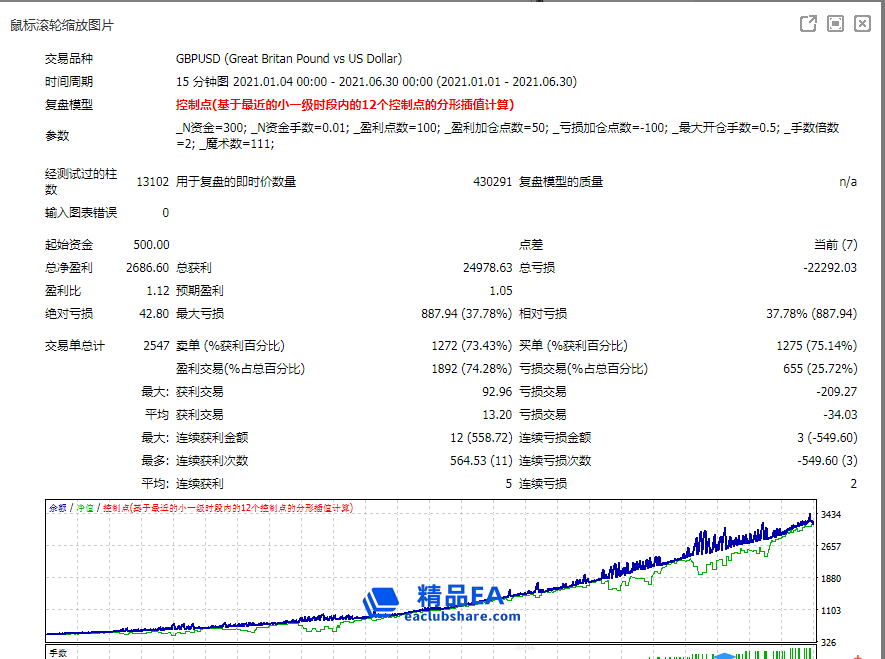The height and width of the screenshot is (659, 885).
Task: Click the 起始资金 value 500.00
Action: [x=150, y=245]
